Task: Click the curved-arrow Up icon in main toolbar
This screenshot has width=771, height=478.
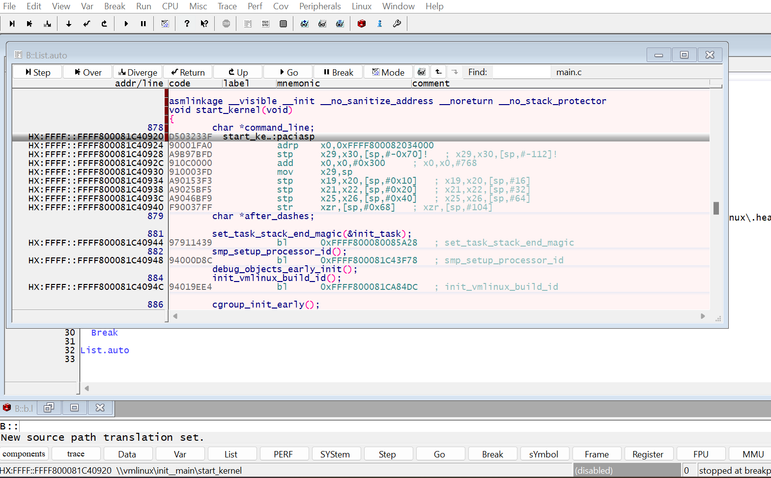Action: 104,24
